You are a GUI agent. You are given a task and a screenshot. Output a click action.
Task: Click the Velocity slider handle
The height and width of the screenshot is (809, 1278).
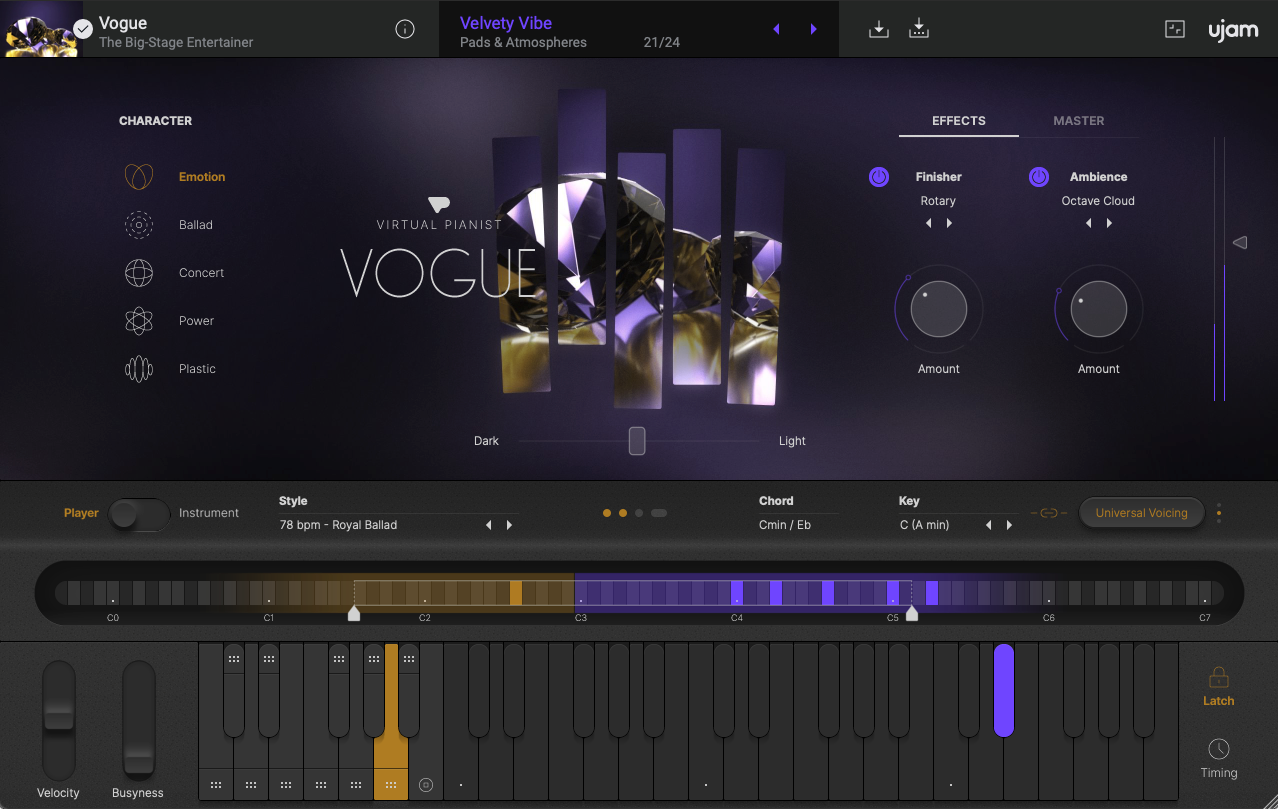click(59, 716)
